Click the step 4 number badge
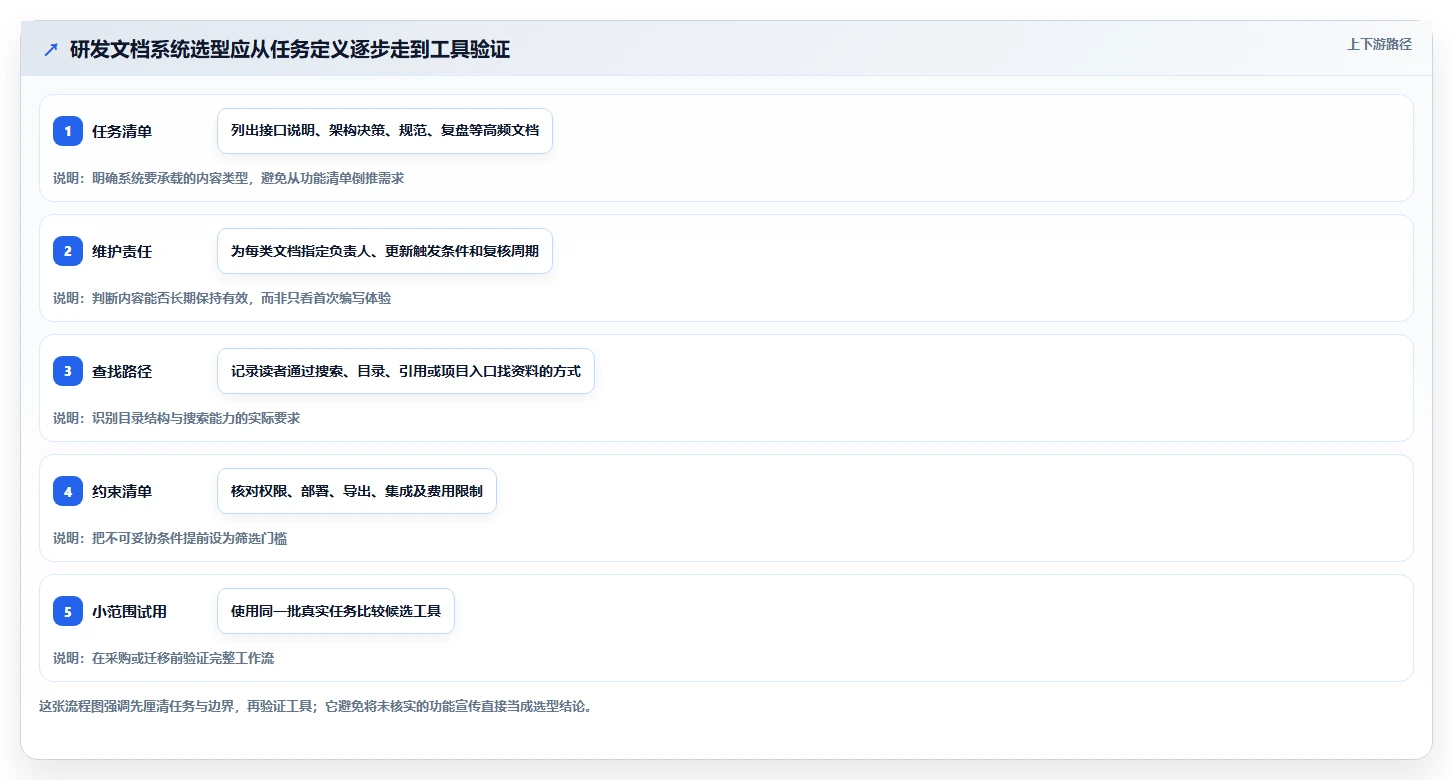 [68, 491]
